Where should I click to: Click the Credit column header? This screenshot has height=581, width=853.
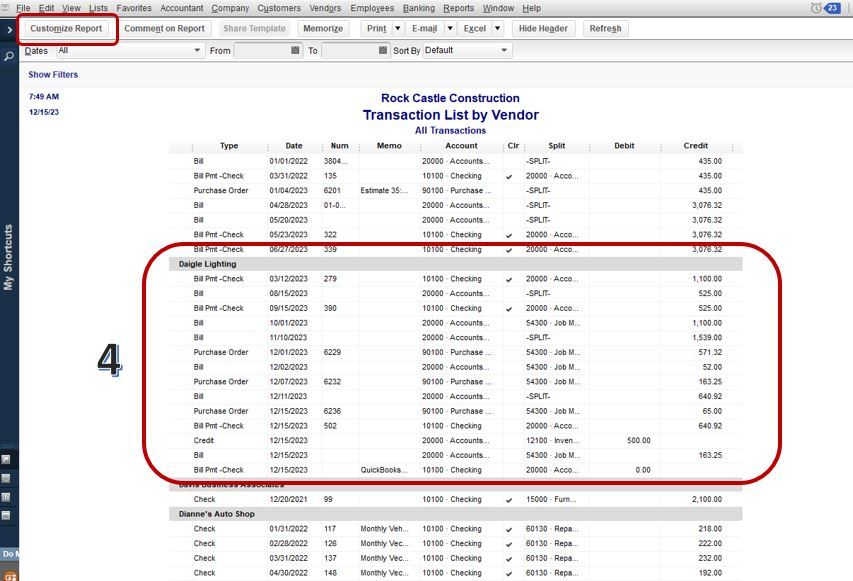click(x=696, y=146)
